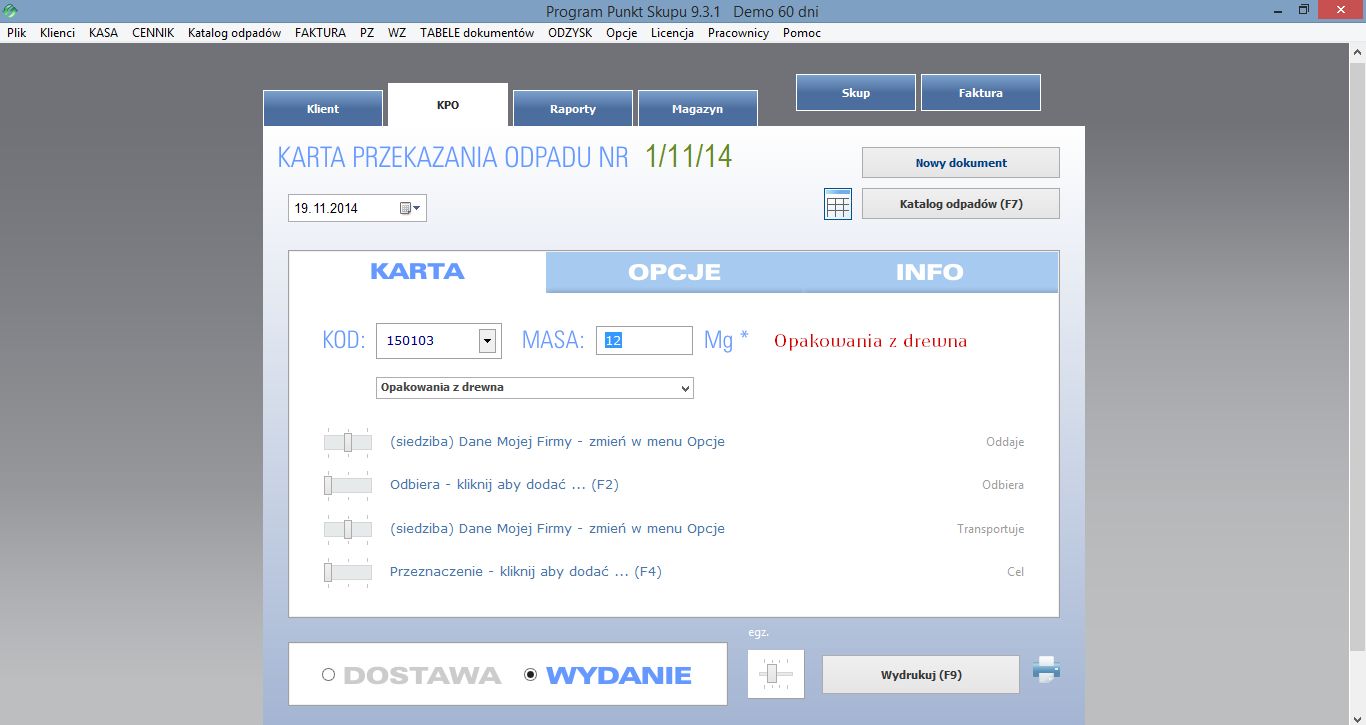
Task: Click the red Opakowania z drewna label
Action: [x=871, y=341]
